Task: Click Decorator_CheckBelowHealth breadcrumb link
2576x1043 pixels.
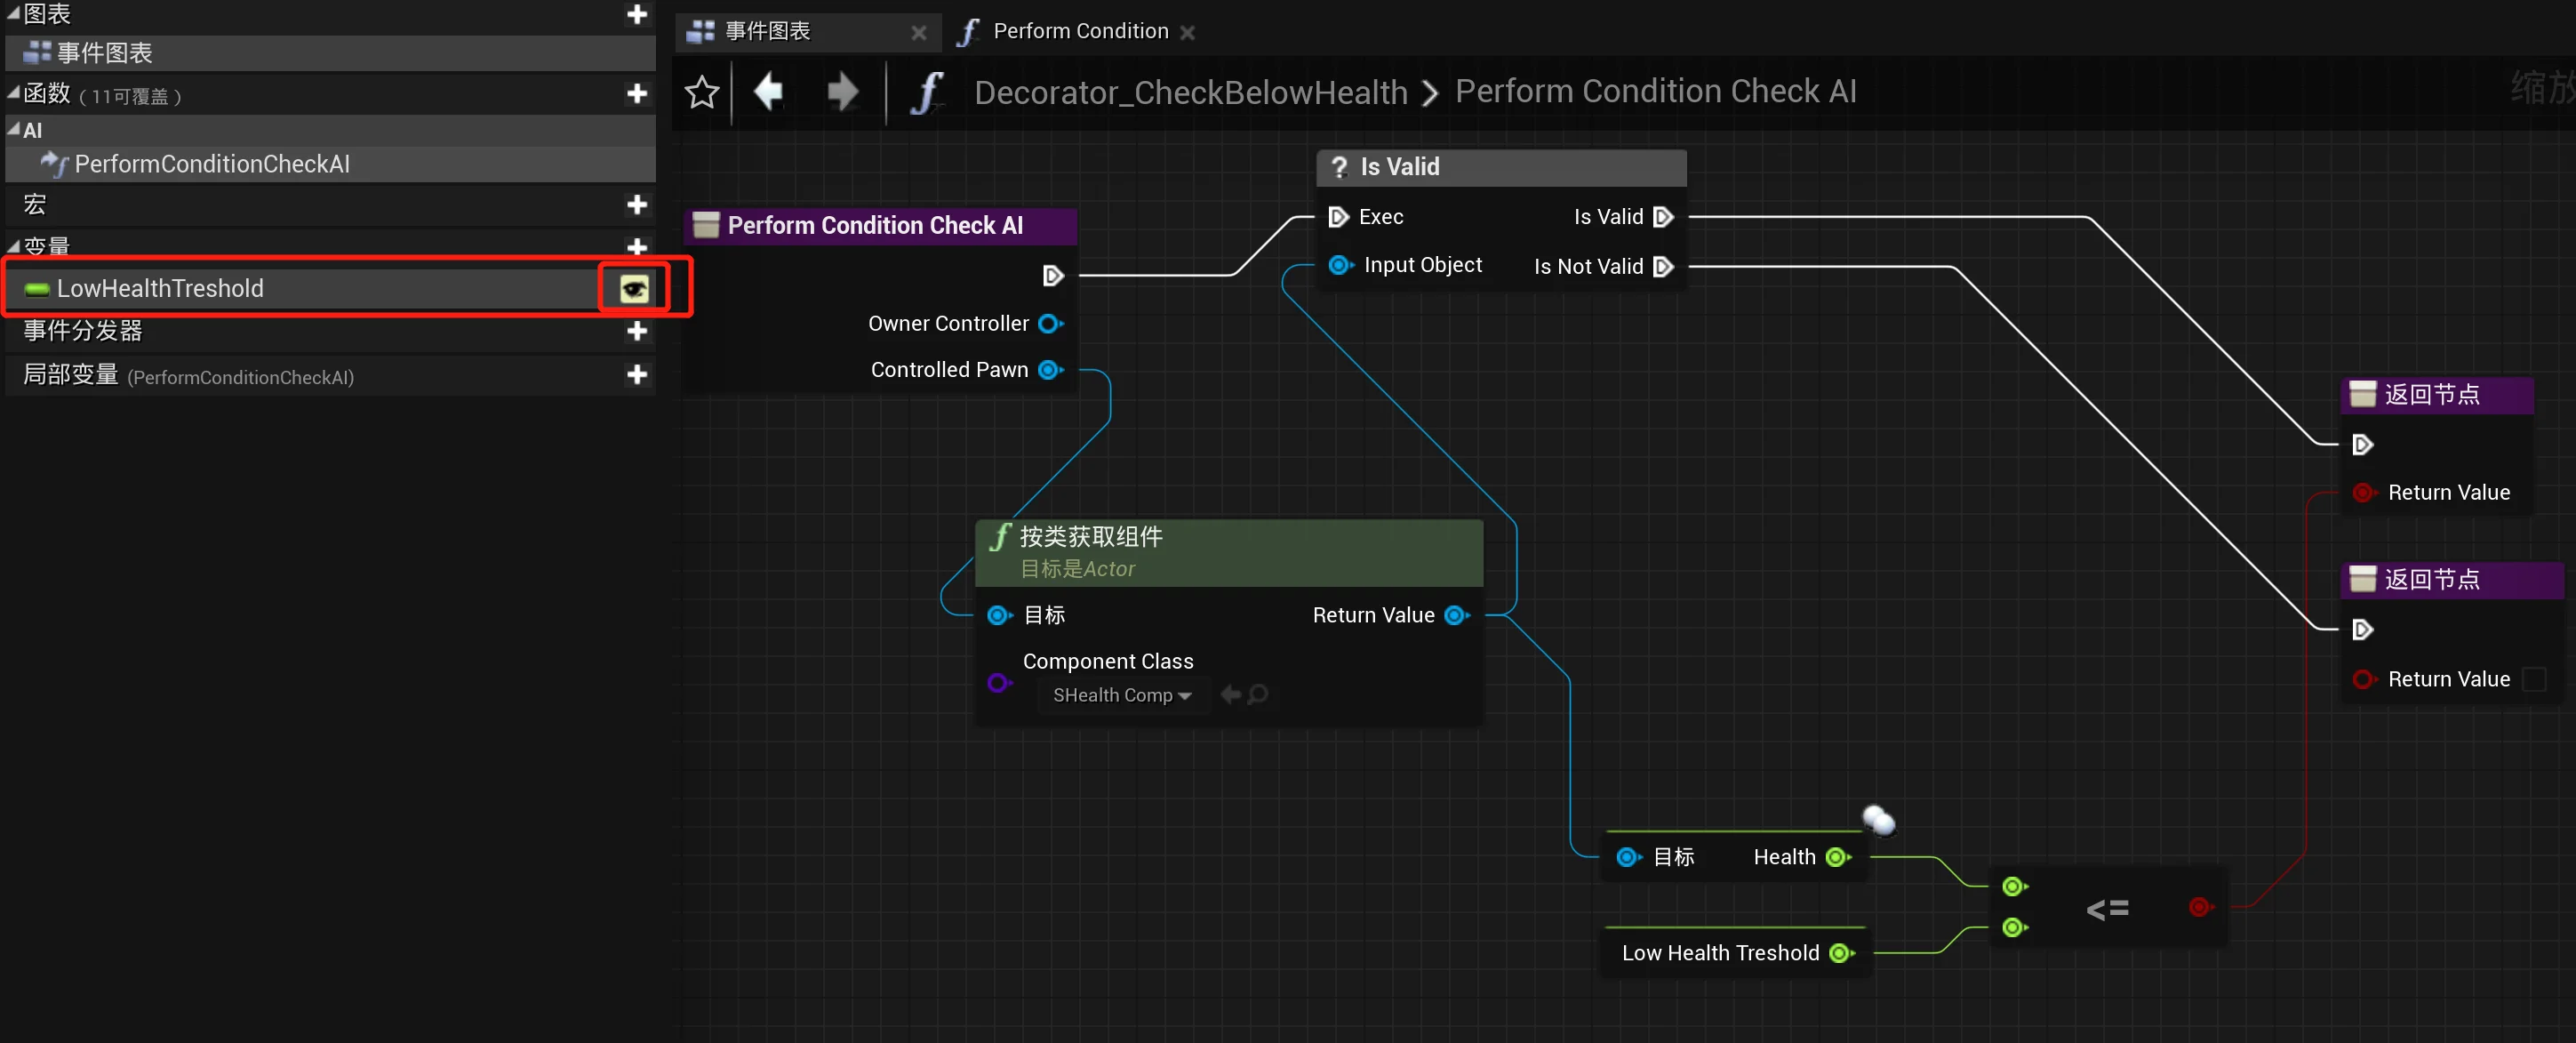Action: coord(1191,93)
